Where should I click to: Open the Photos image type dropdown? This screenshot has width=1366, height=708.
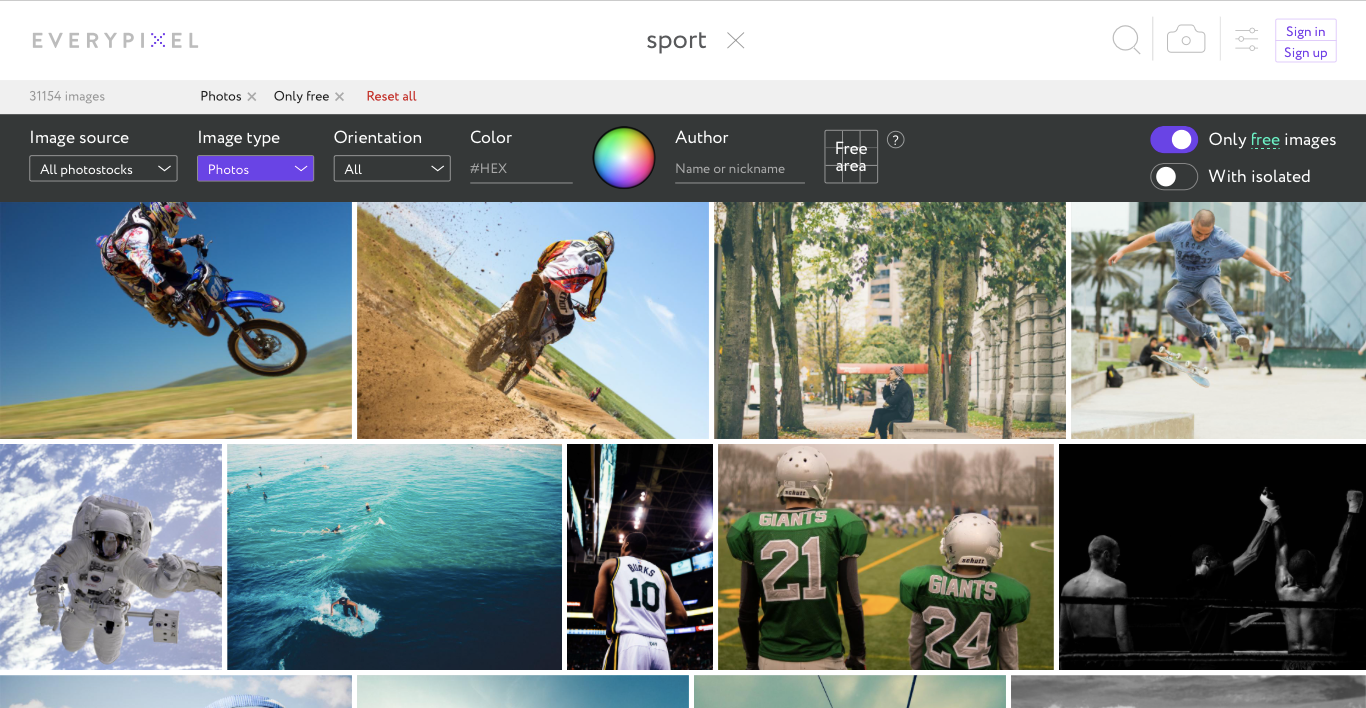pyautogui.click(x=255, y=169)
